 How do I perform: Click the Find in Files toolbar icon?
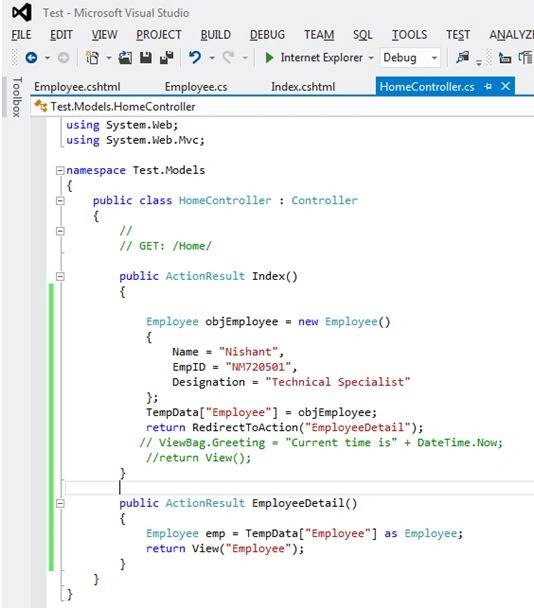(x=462, y=58)
